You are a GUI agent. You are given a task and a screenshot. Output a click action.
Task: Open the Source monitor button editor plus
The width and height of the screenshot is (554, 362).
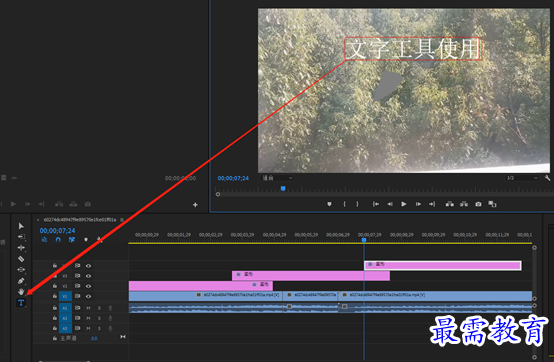[195, 204]
